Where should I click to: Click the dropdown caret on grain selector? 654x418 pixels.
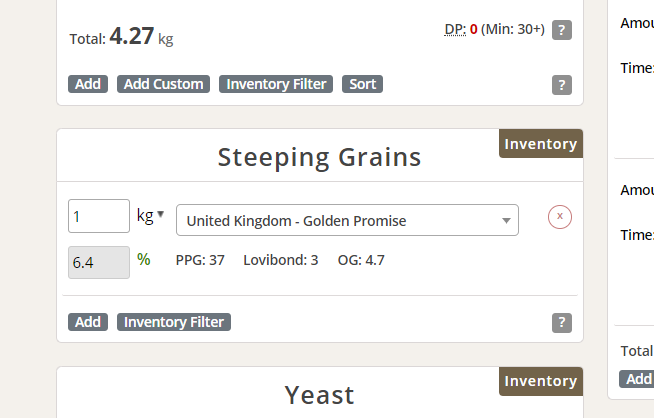506,221
